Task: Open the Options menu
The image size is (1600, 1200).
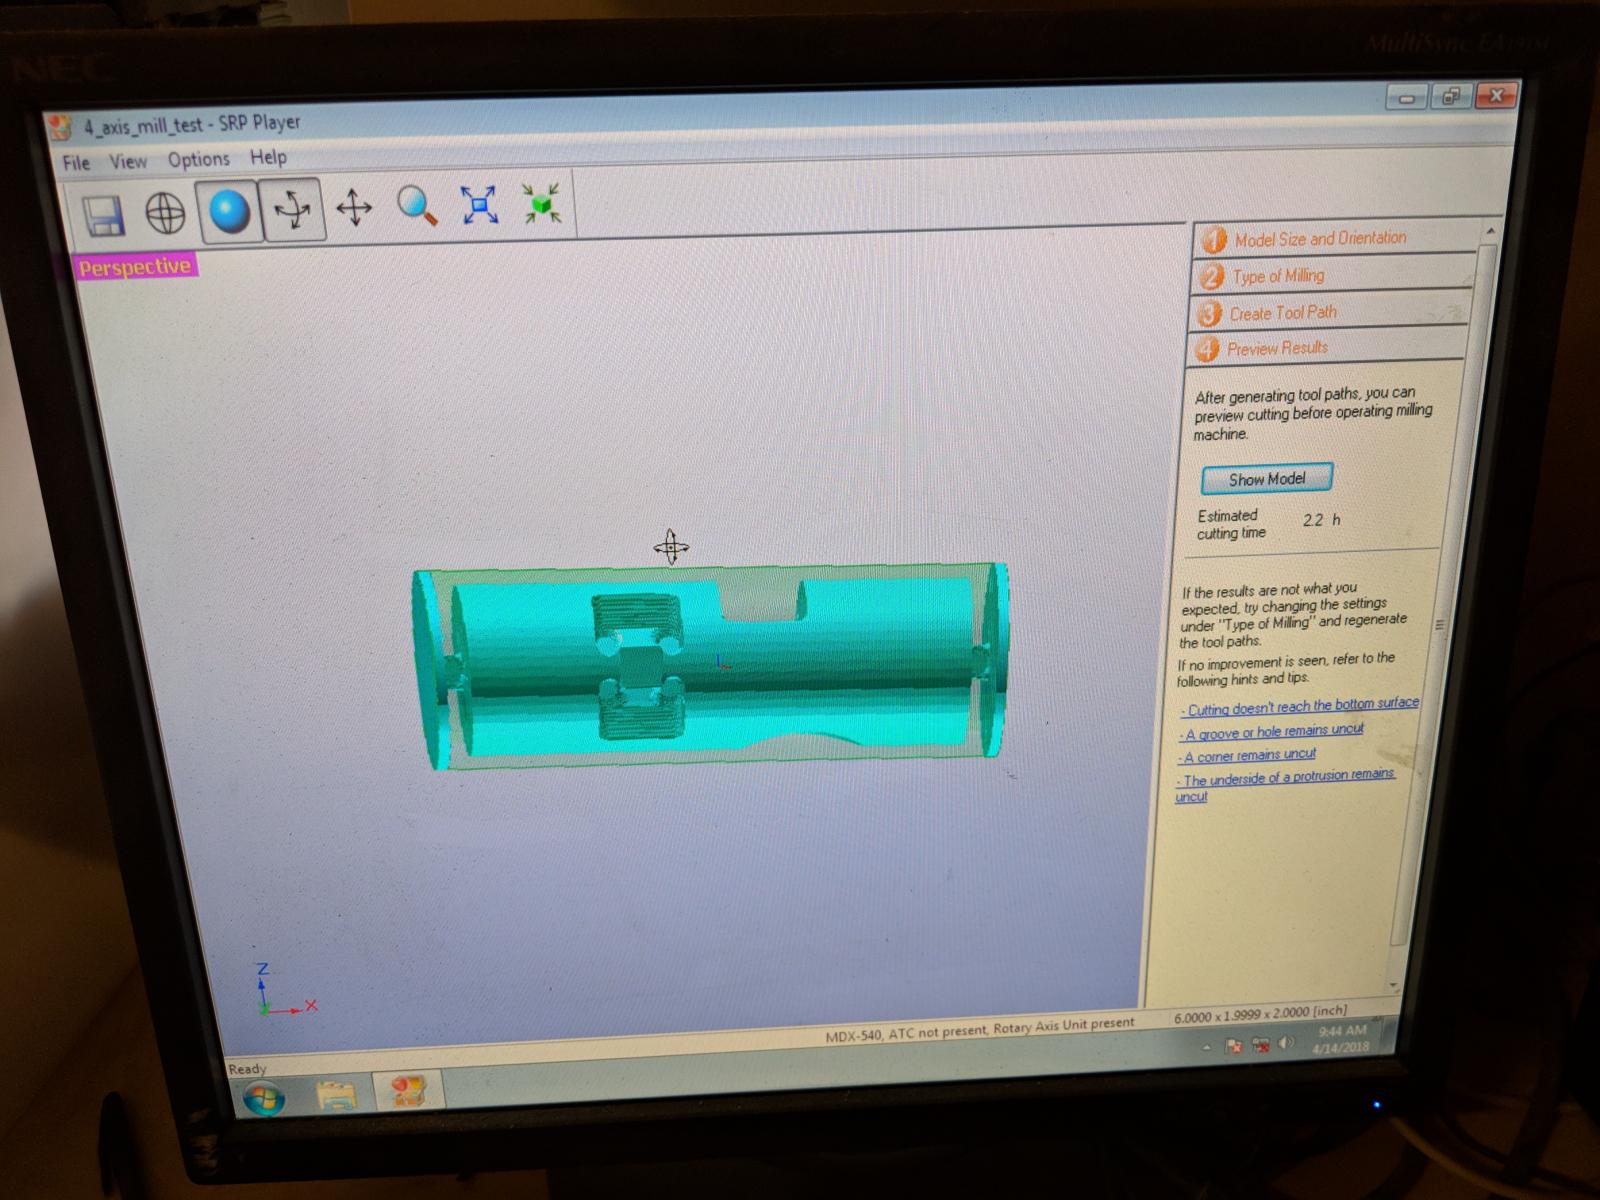Action: (x=198, y=159)
